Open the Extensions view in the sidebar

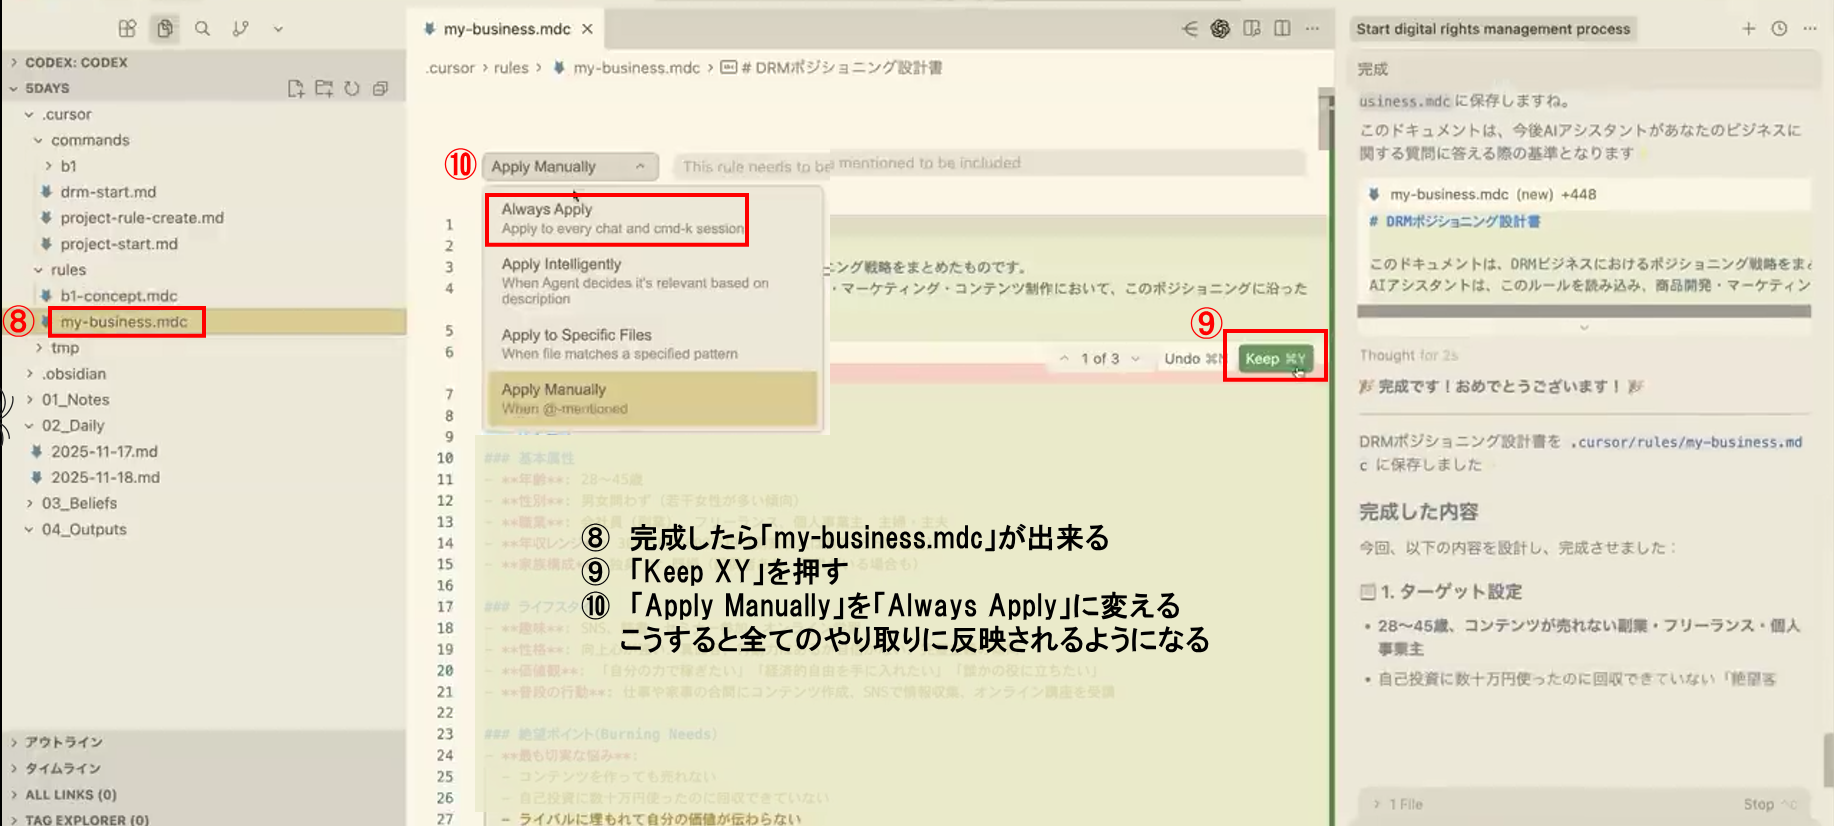click(x=127, y=29)
